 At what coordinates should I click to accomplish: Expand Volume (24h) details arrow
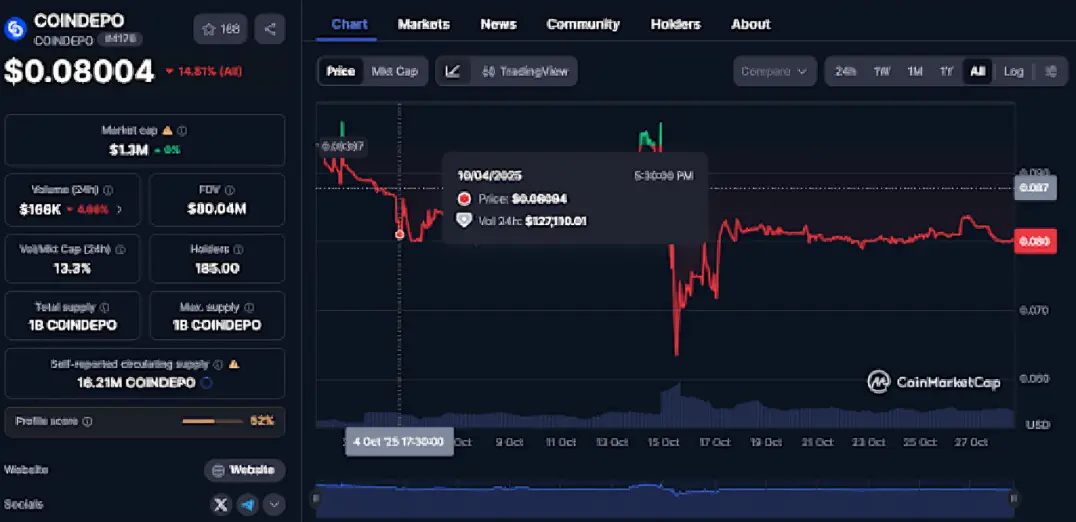(120, 209)
